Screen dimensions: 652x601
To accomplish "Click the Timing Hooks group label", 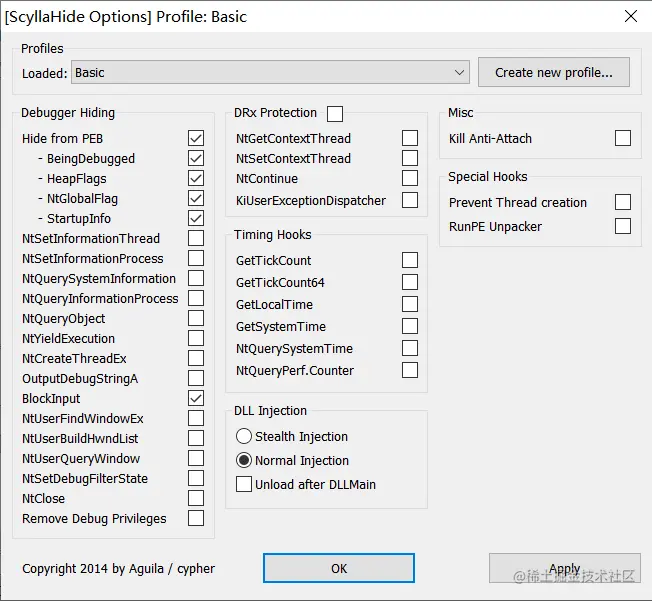I will [272, 235].
